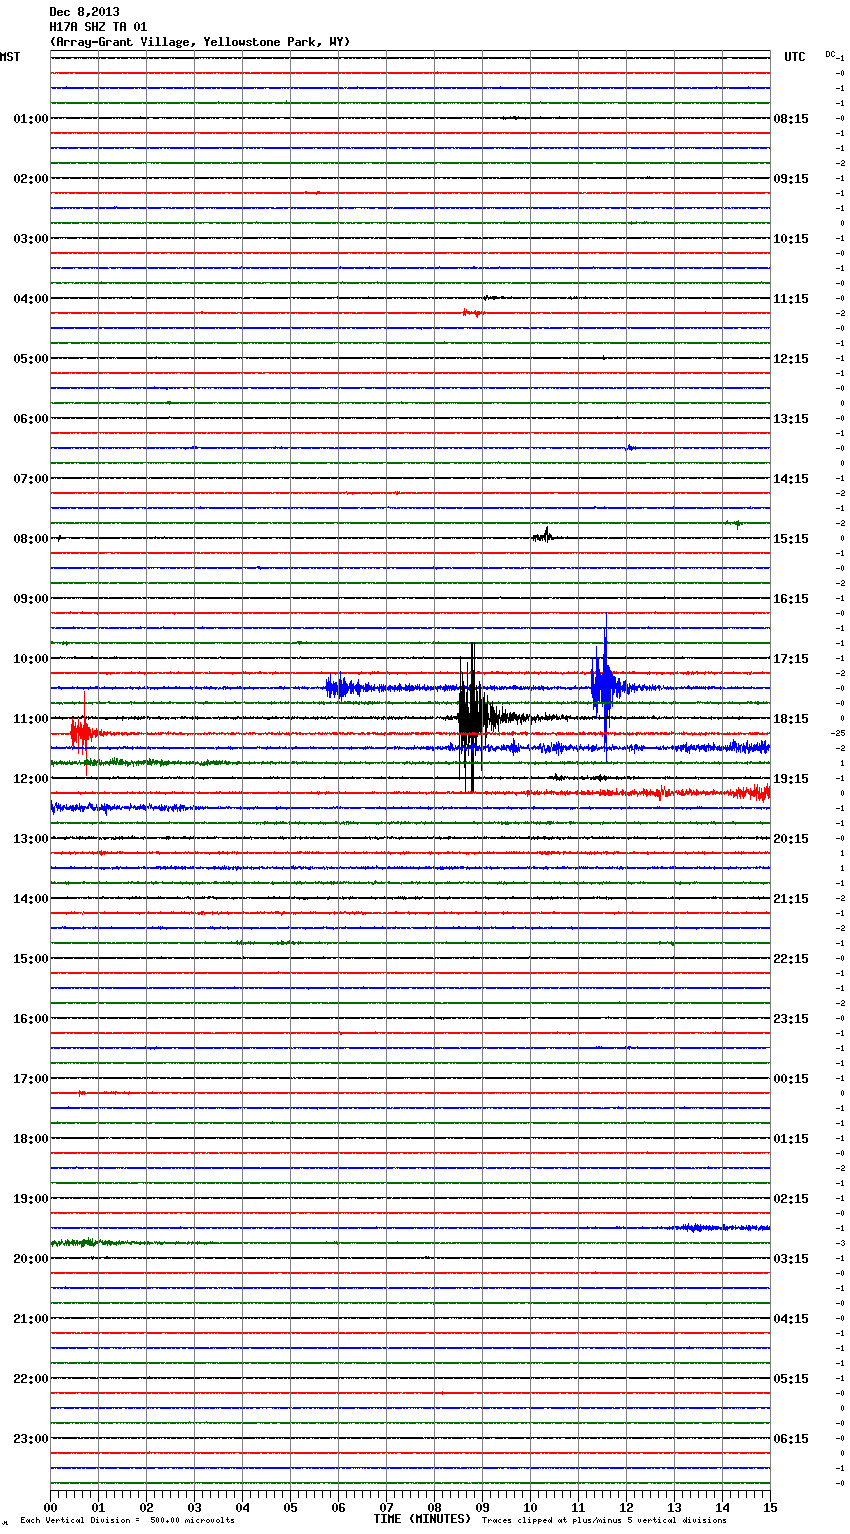Click the '08:15' UTC time label
850x1534 pixels.
791,119
